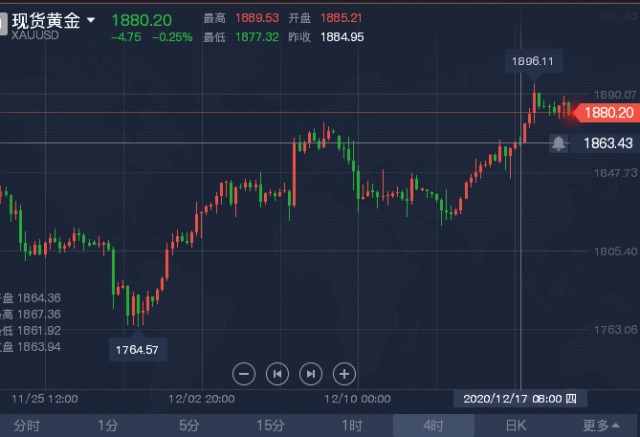This screenshot has width=640, height=437.
Task: Click the 1764.57 low price marker
Action: point(138,350)
